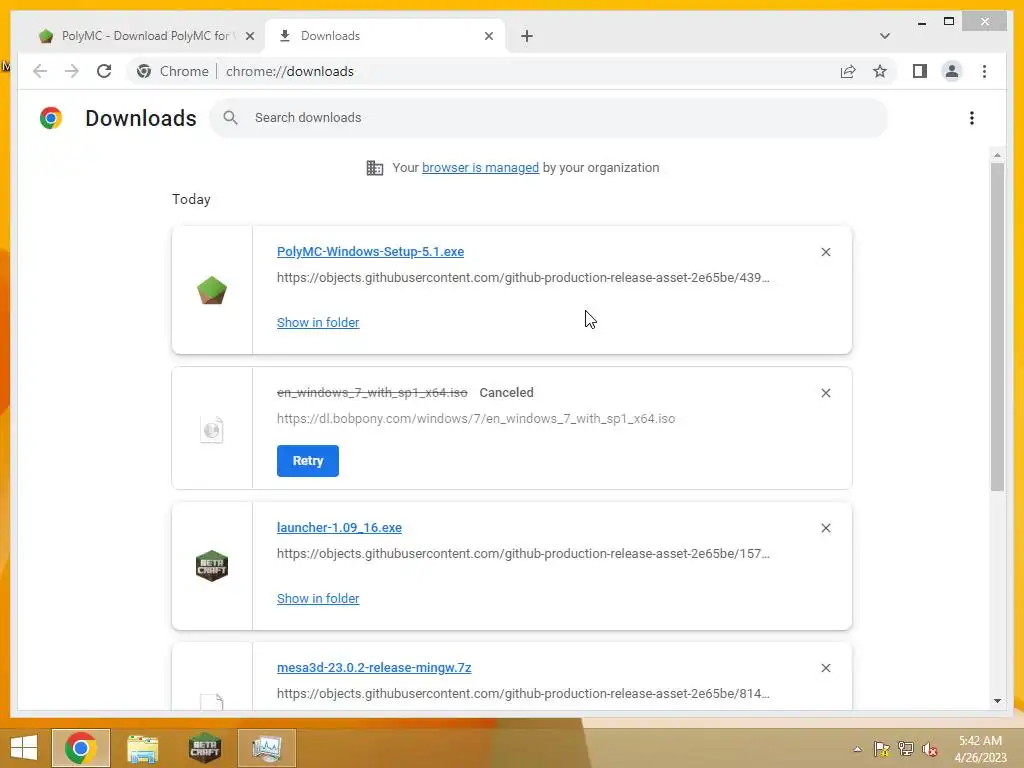Reload the Downloads page
This screenshot has height=768, width=1024.
[x=104, y=71]
